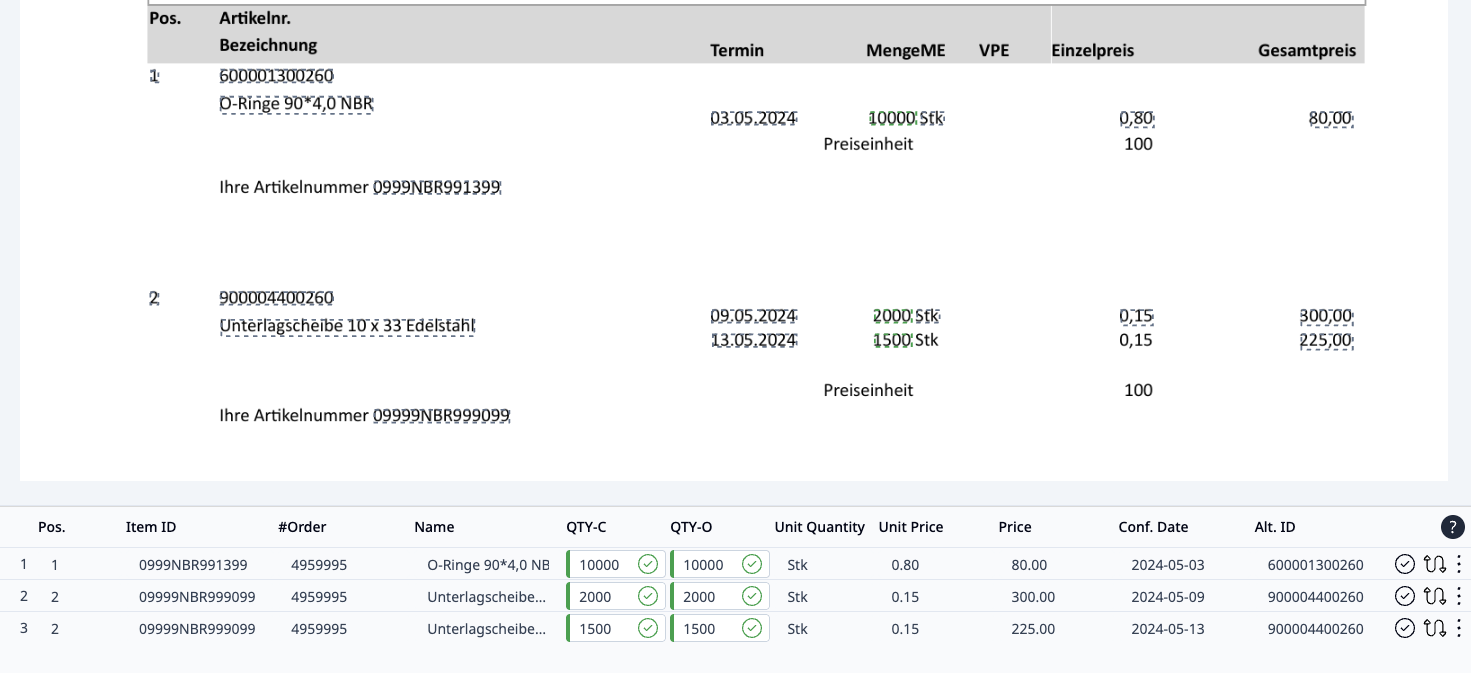Open three-dot more menu for row 1
This screenshot has height=673, width=1471.
click(x=1459, y=564)
